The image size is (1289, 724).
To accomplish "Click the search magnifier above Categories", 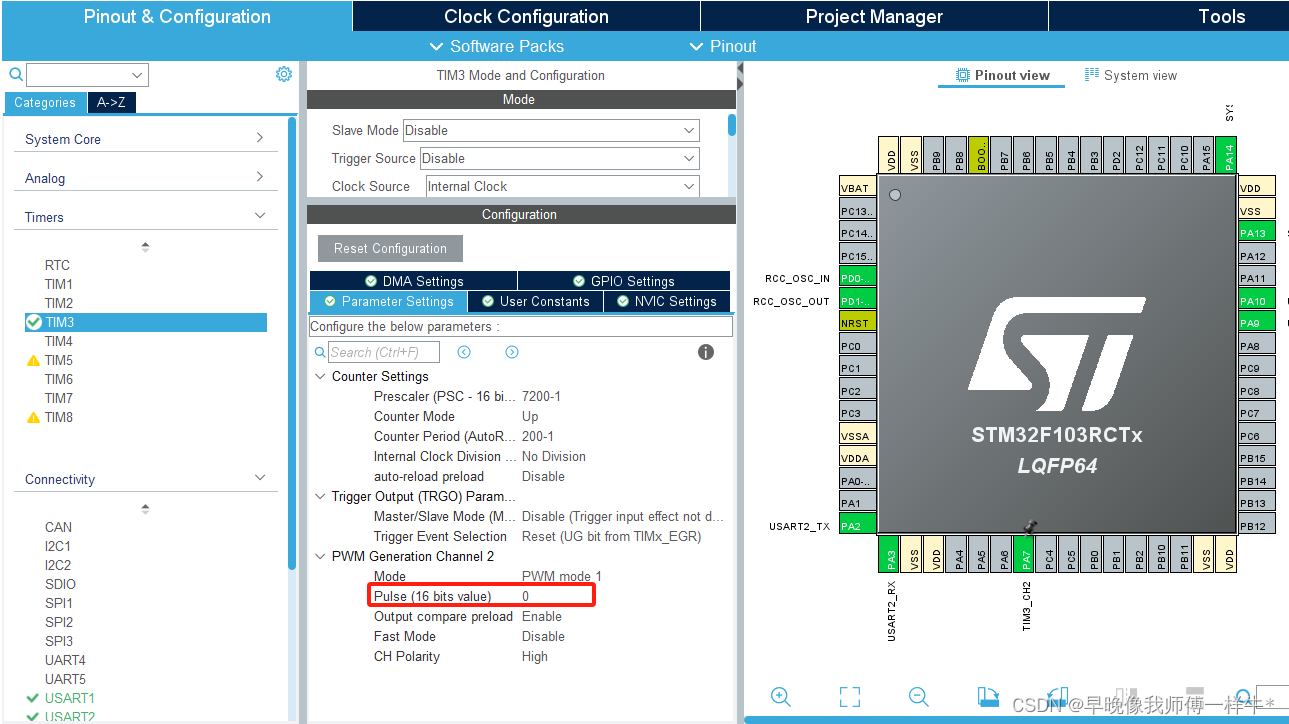I will click(16, 74).
